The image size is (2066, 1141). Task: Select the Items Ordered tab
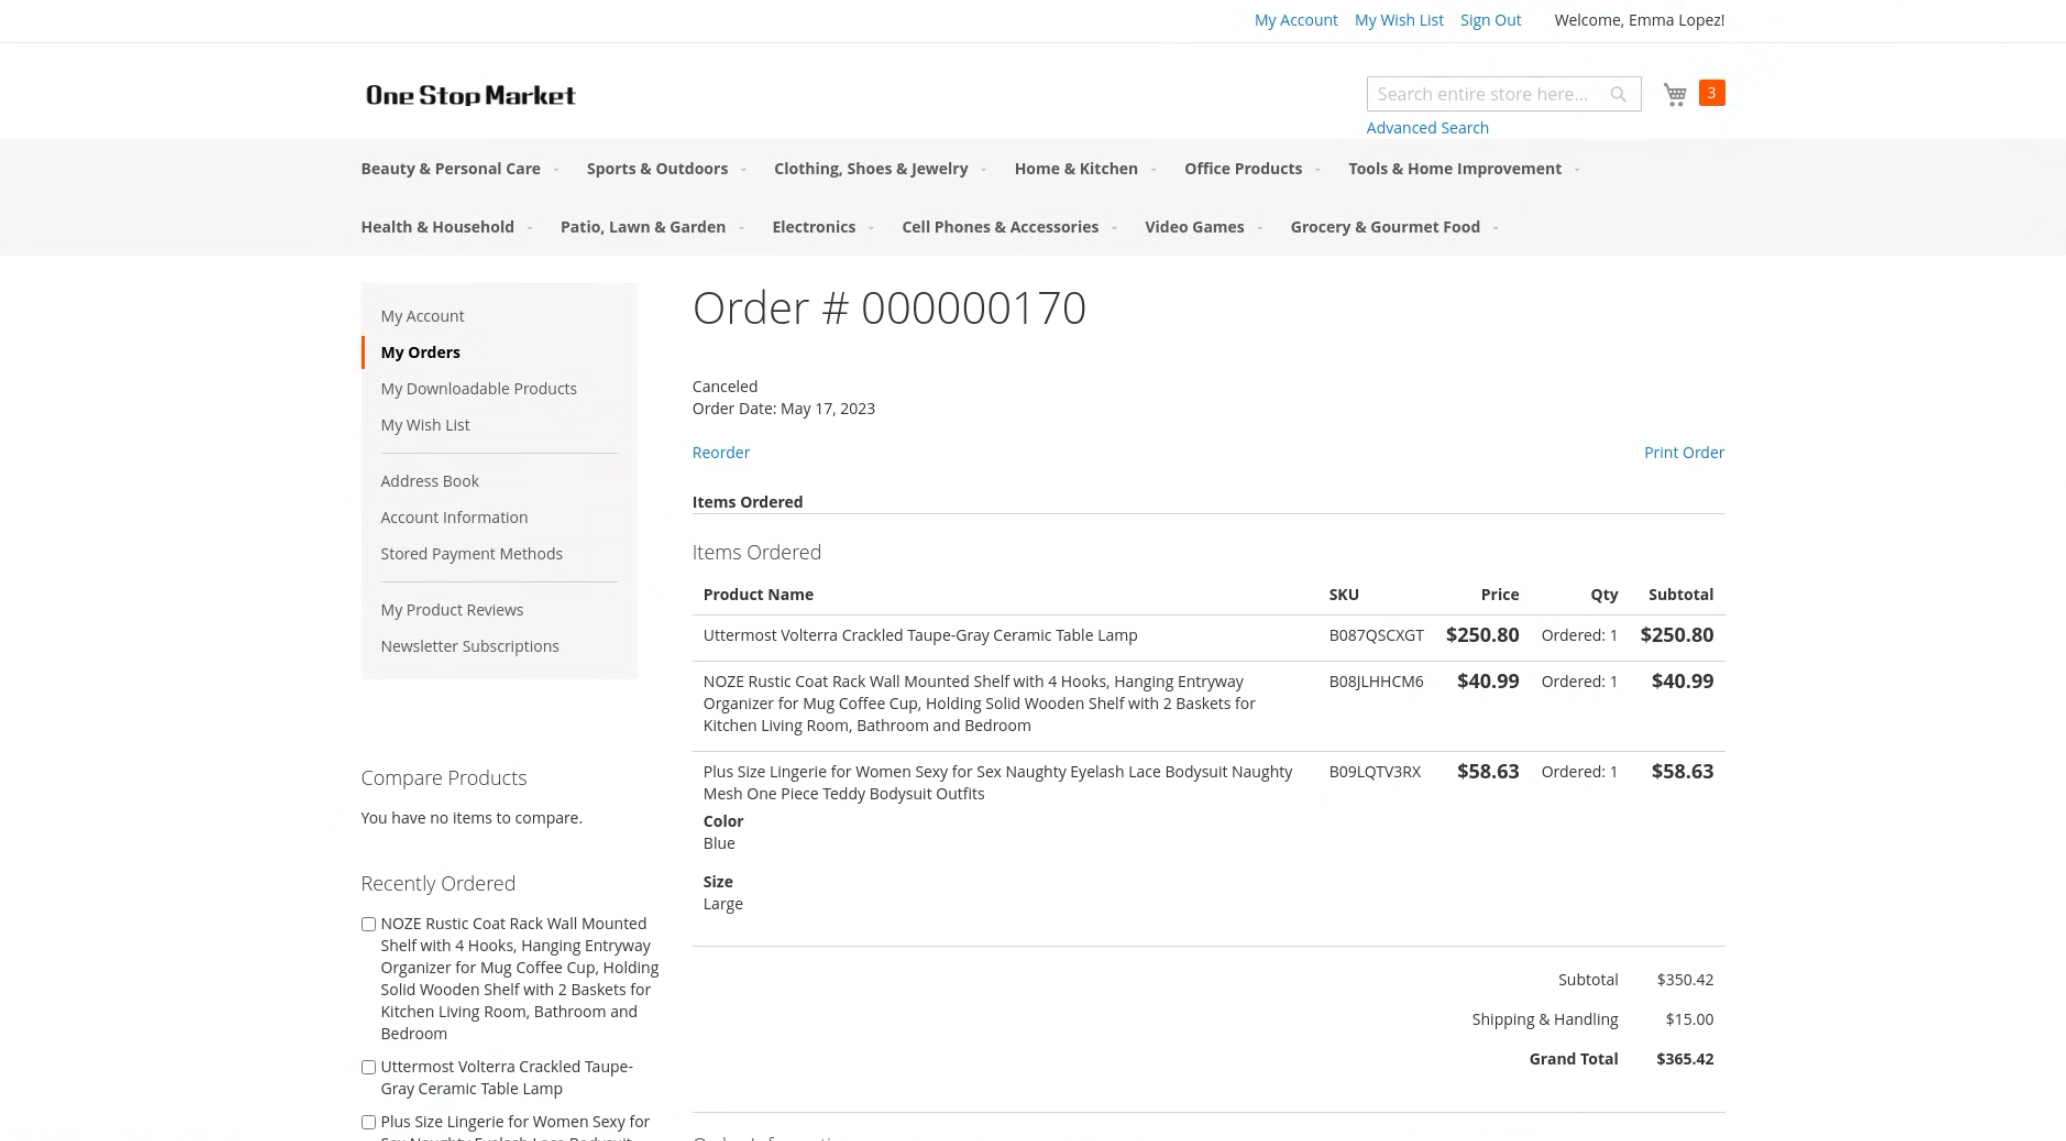point(747,502)
